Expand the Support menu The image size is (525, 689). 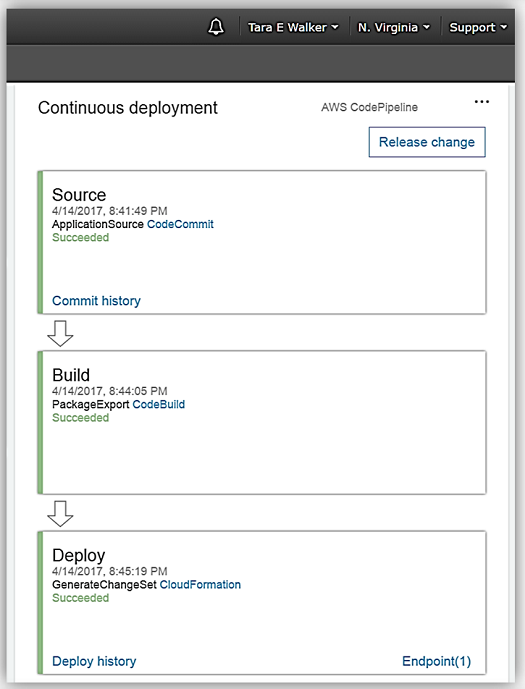tap(478, 27)
